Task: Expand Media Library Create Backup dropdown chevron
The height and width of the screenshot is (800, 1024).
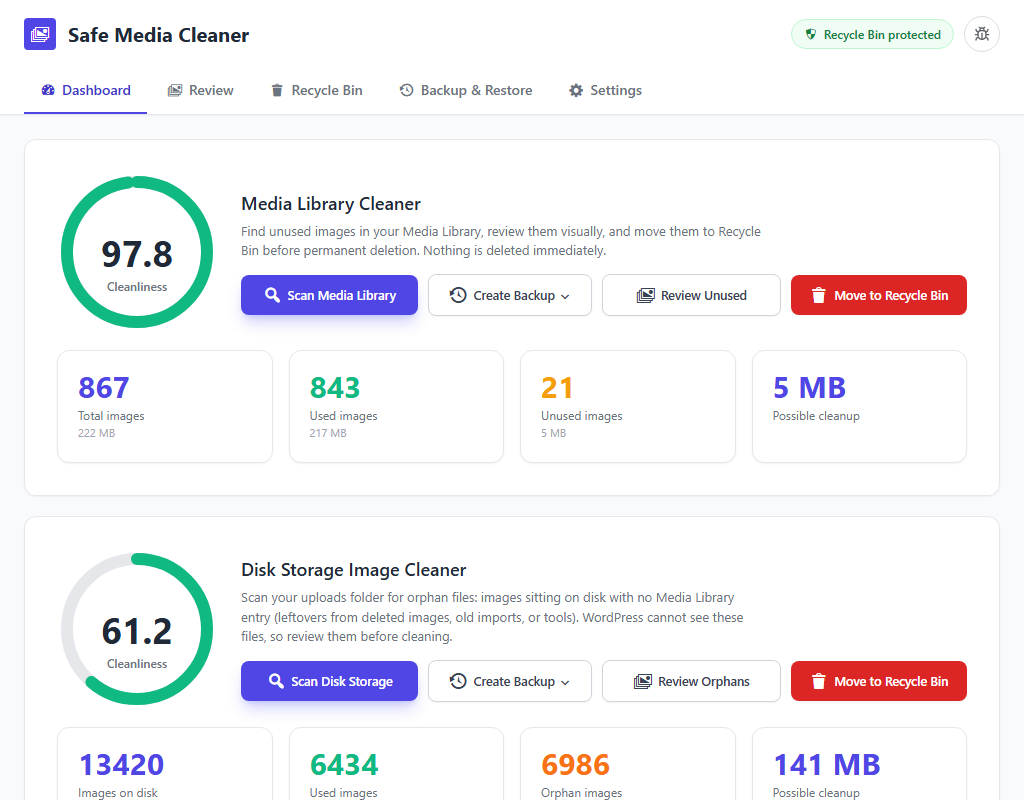Action: (565, 296)
